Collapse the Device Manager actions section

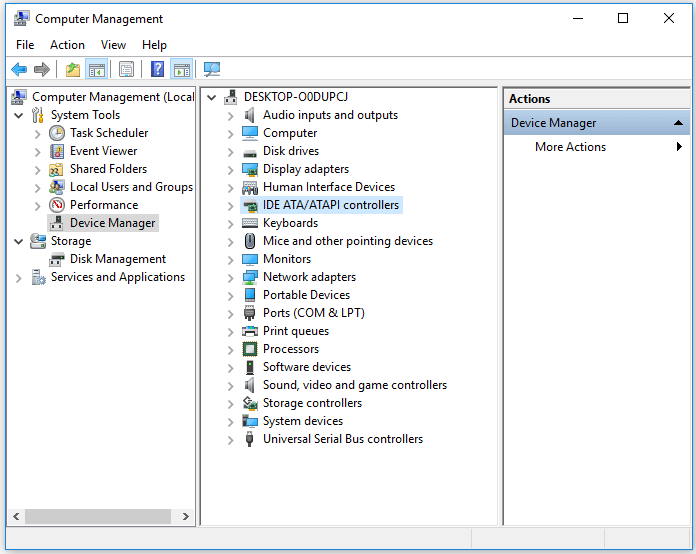679,123
